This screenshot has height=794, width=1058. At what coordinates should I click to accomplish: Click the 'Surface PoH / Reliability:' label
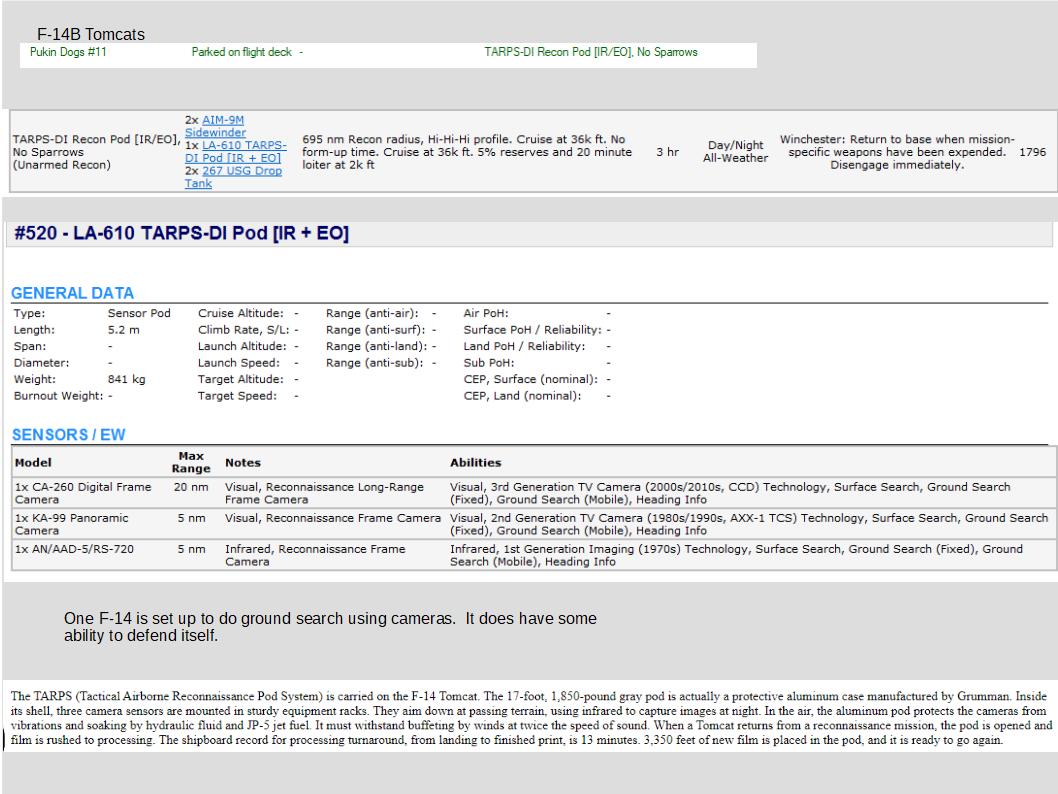[532, 330]
